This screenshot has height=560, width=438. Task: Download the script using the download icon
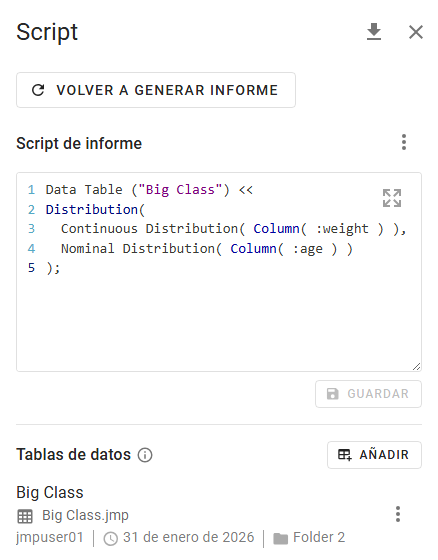coord(374,32)
